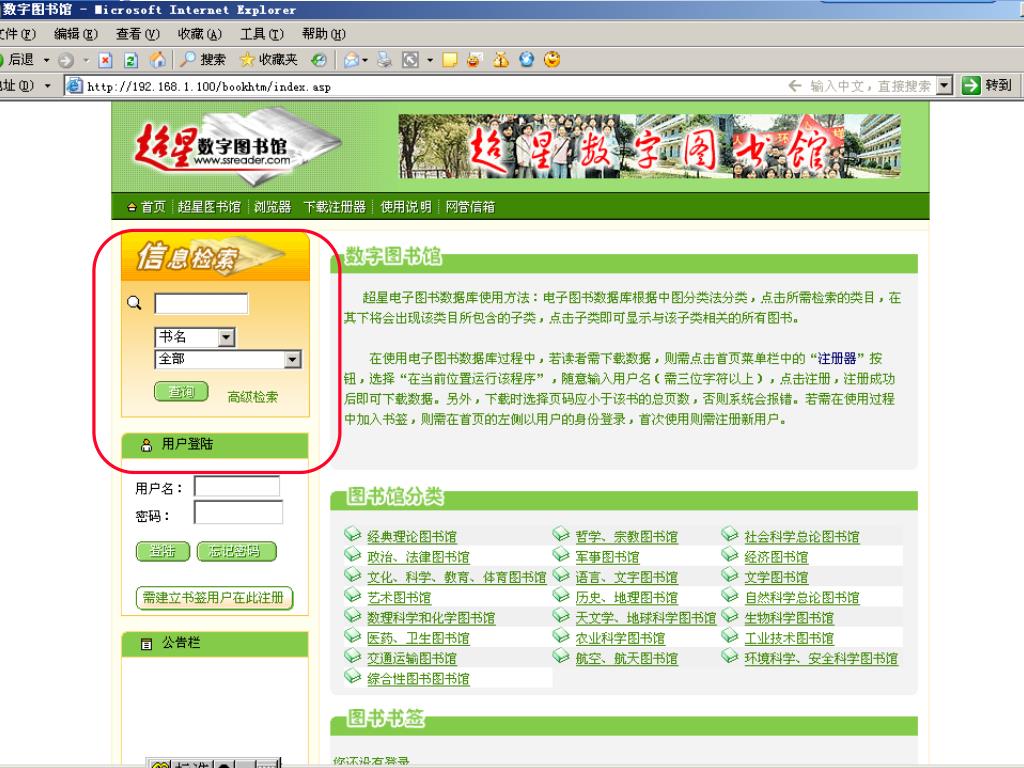Viewport: 1024px width, 768px height.
Task: Open the 编辑 (Edit) menu
Action: coord(76,34)
